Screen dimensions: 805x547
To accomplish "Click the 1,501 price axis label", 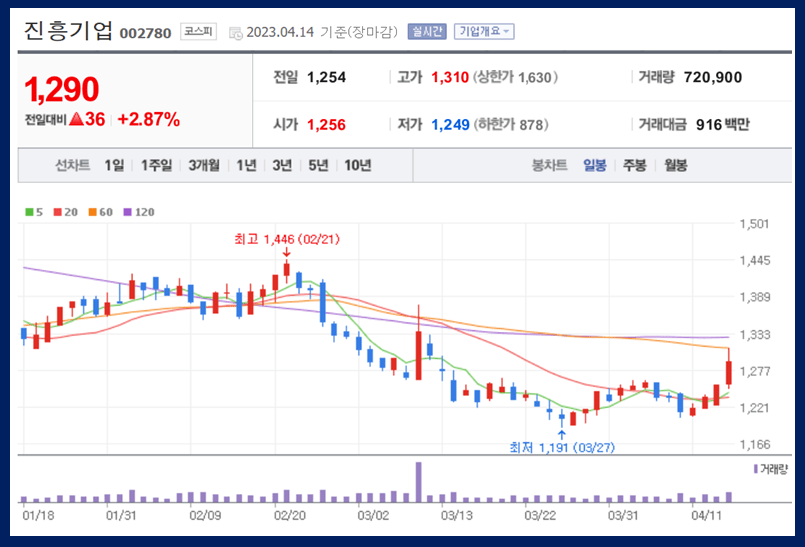I will coord(754,223).
